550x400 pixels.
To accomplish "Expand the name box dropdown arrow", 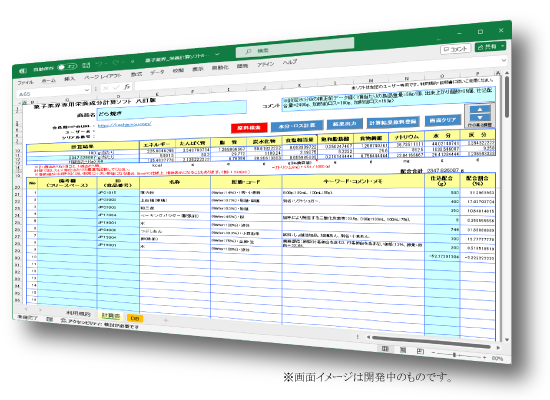I will coord(87,90).
